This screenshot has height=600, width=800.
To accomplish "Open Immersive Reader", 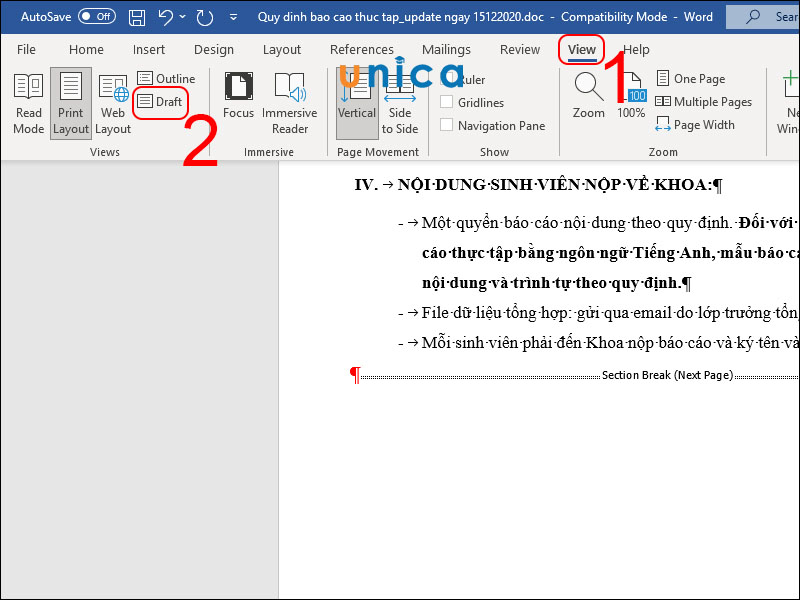I will [x=290, y=103].
